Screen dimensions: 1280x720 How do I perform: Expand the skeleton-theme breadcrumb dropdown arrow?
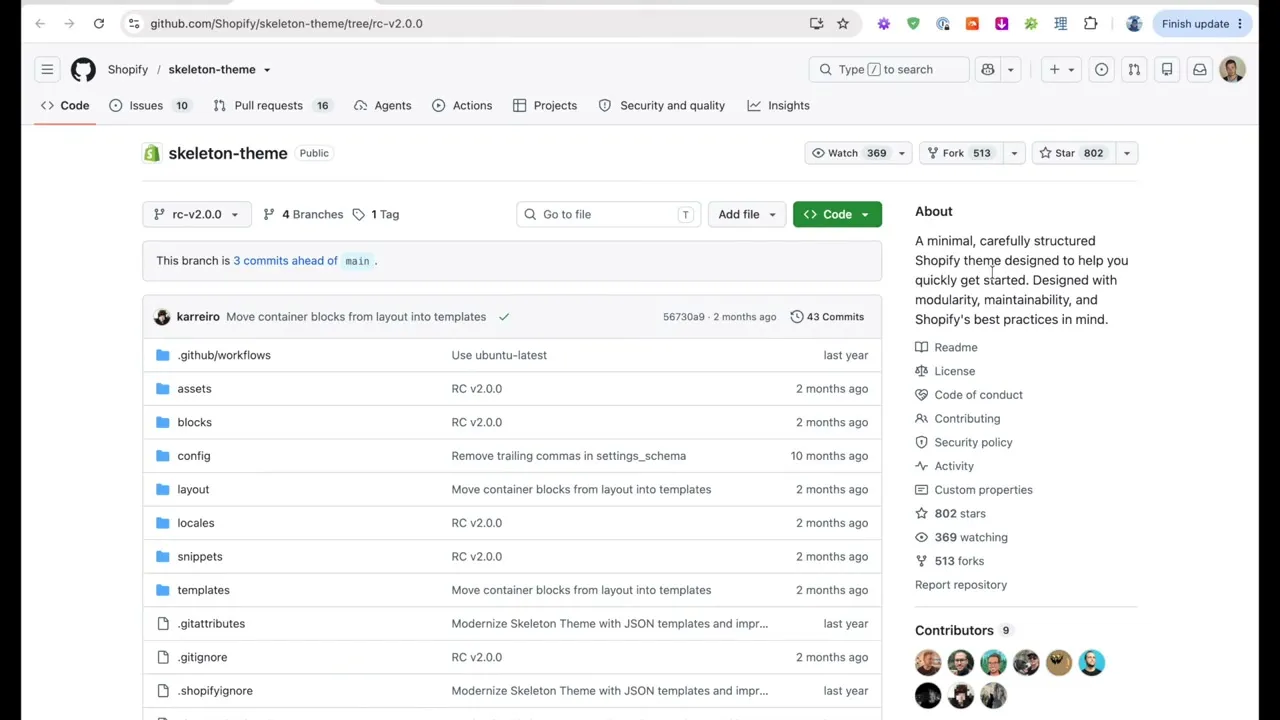click(x=266, y=70)
